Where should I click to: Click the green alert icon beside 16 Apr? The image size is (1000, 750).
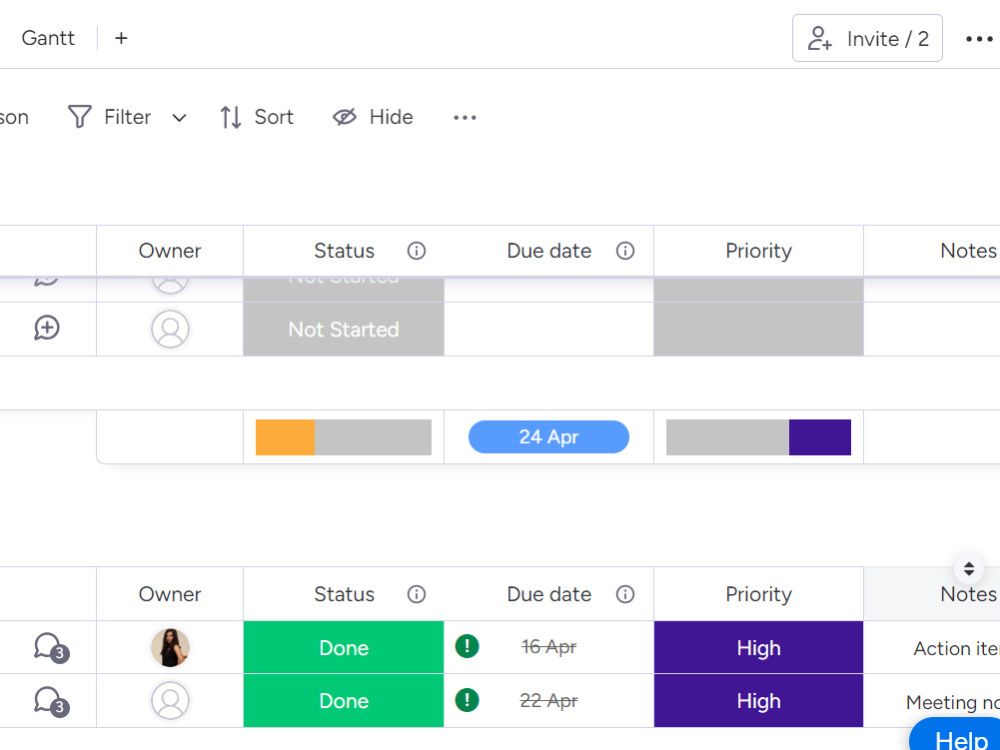pyautogui.click(x=467, y=646)
